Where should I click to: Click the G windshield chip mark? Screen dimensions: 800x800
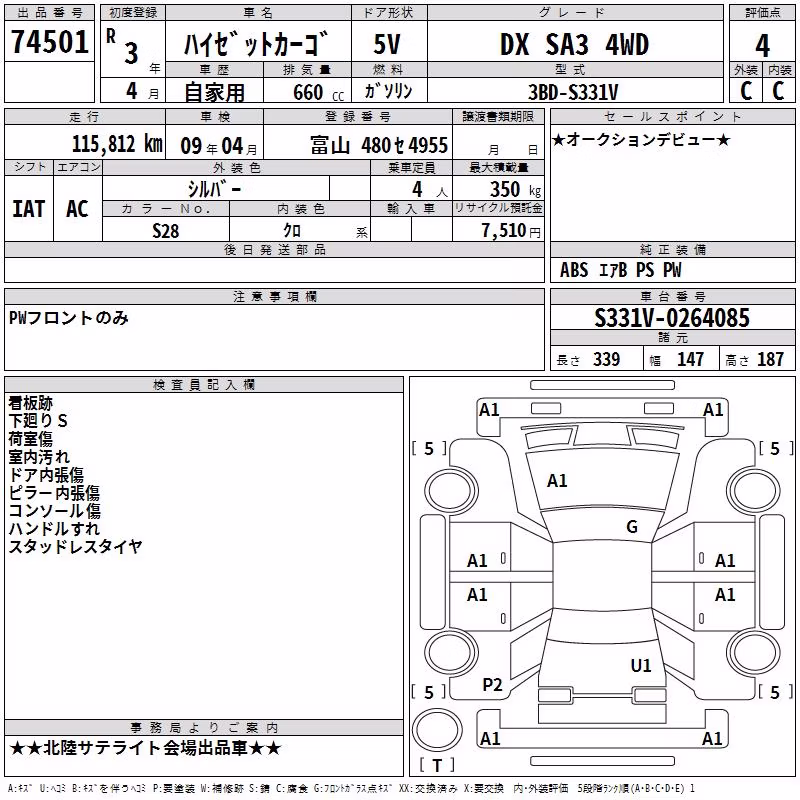pos(632,527)
